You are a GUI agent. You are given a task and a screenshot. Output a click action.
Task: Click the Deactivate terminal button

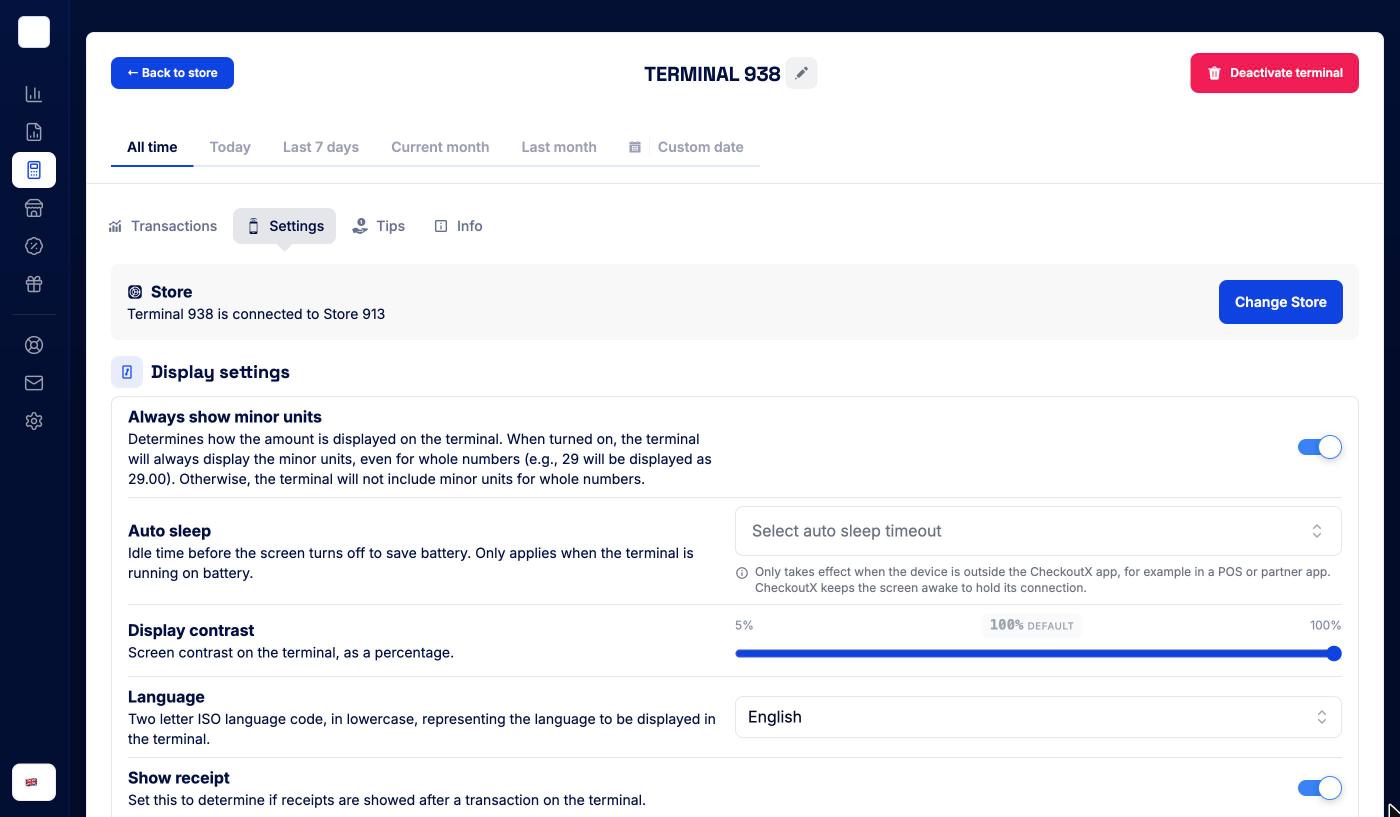click(x=1274, y=73)
